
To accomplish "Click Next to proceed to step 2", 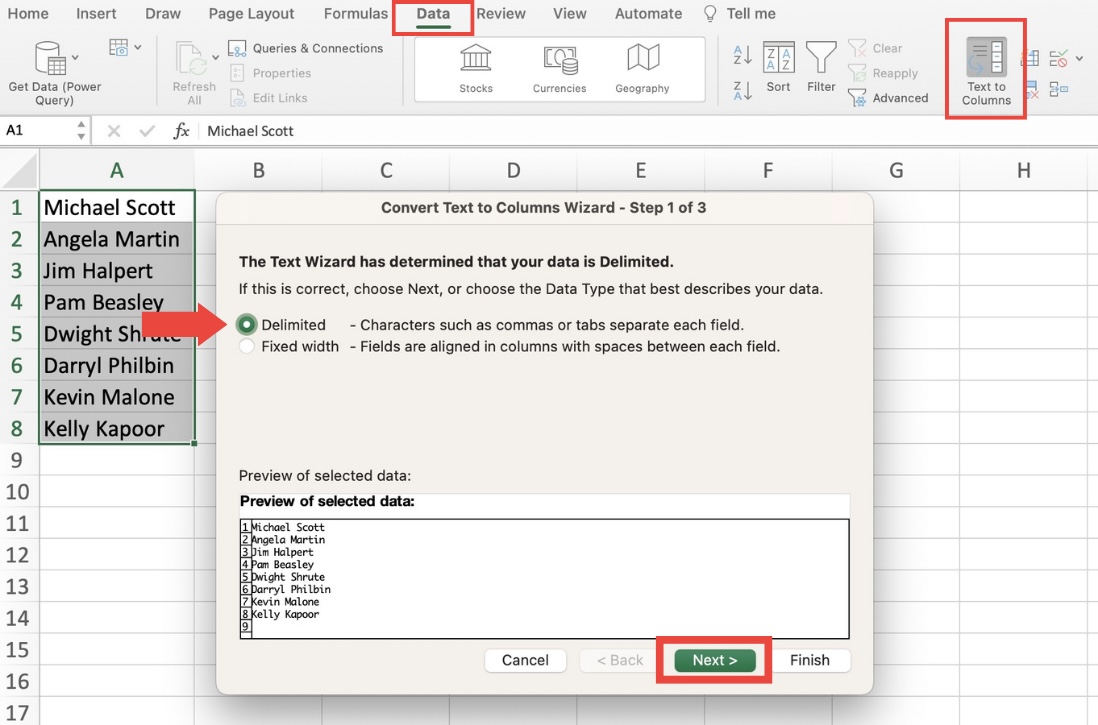I will tap(715, 660).
